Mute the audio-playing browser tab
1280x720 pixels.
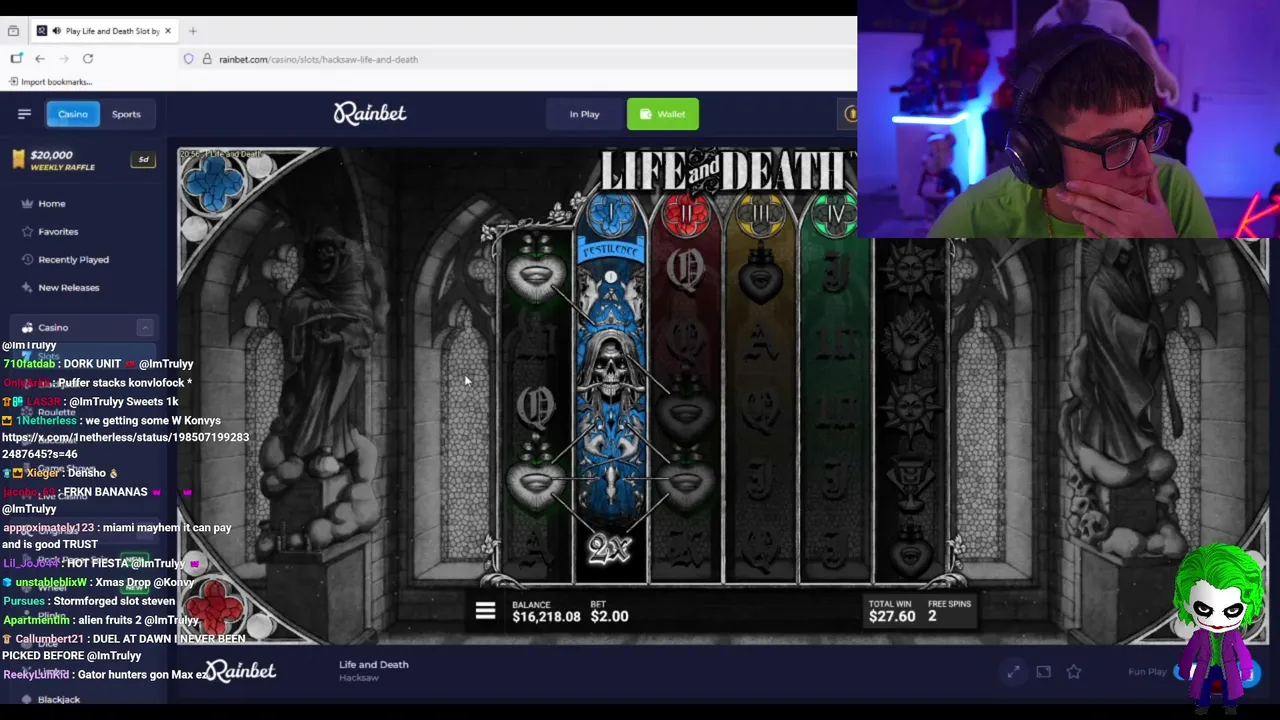(56, 31)
